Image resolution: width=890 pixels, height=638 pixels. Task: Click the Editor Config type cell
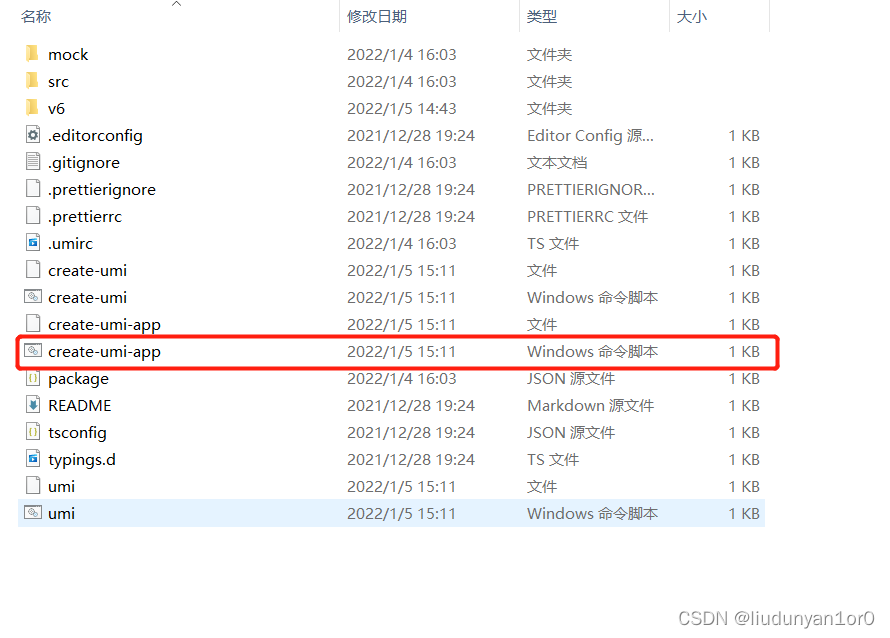click(x=590, y=136)
